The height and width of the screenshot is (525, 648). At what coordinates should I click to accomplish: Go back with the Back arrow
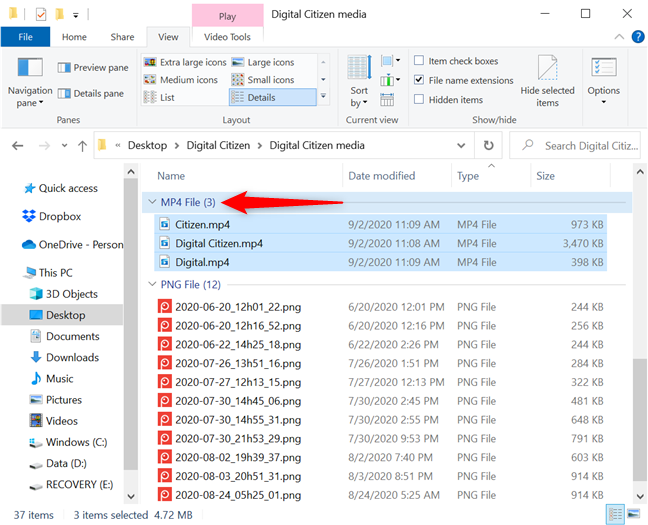(x=17, y=146)
